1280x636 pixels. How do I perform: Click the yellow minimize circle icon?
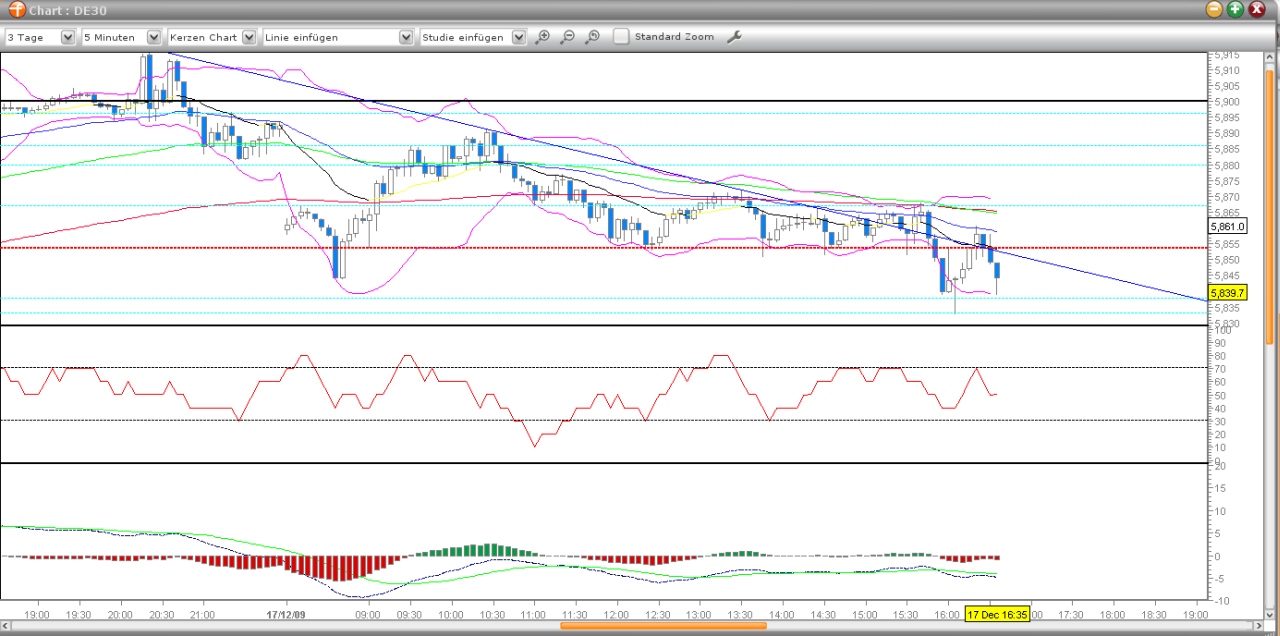click(1213, 9)
